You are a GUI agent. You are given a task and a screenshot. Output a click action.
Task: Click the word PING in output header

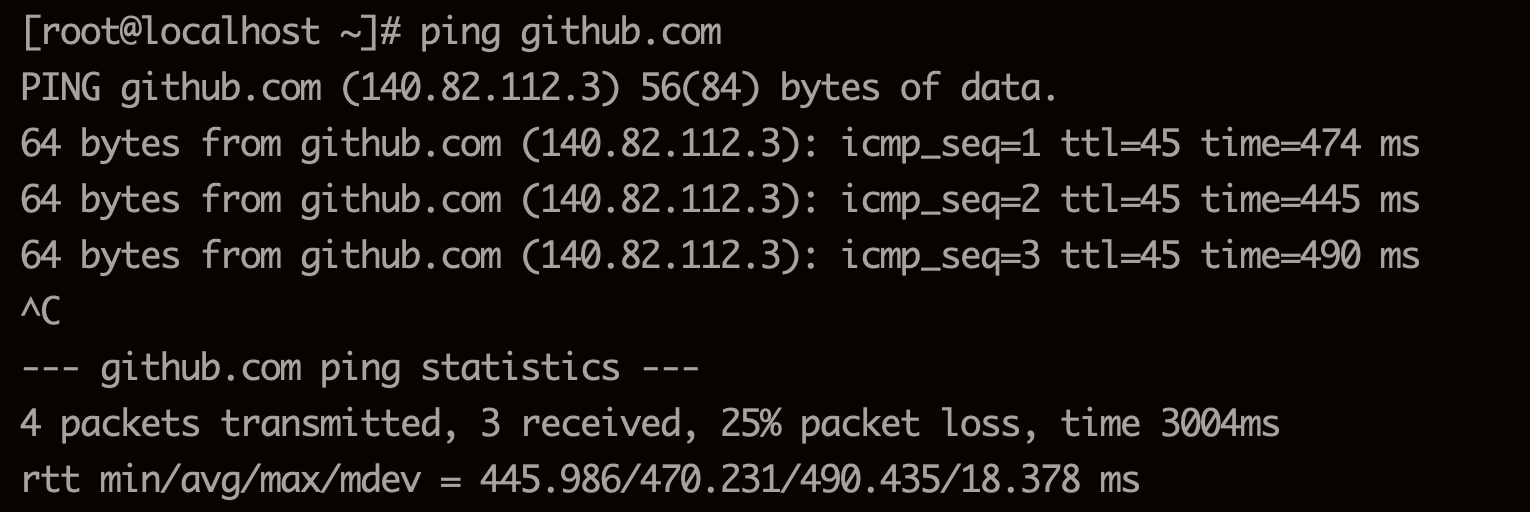(60, 89)
